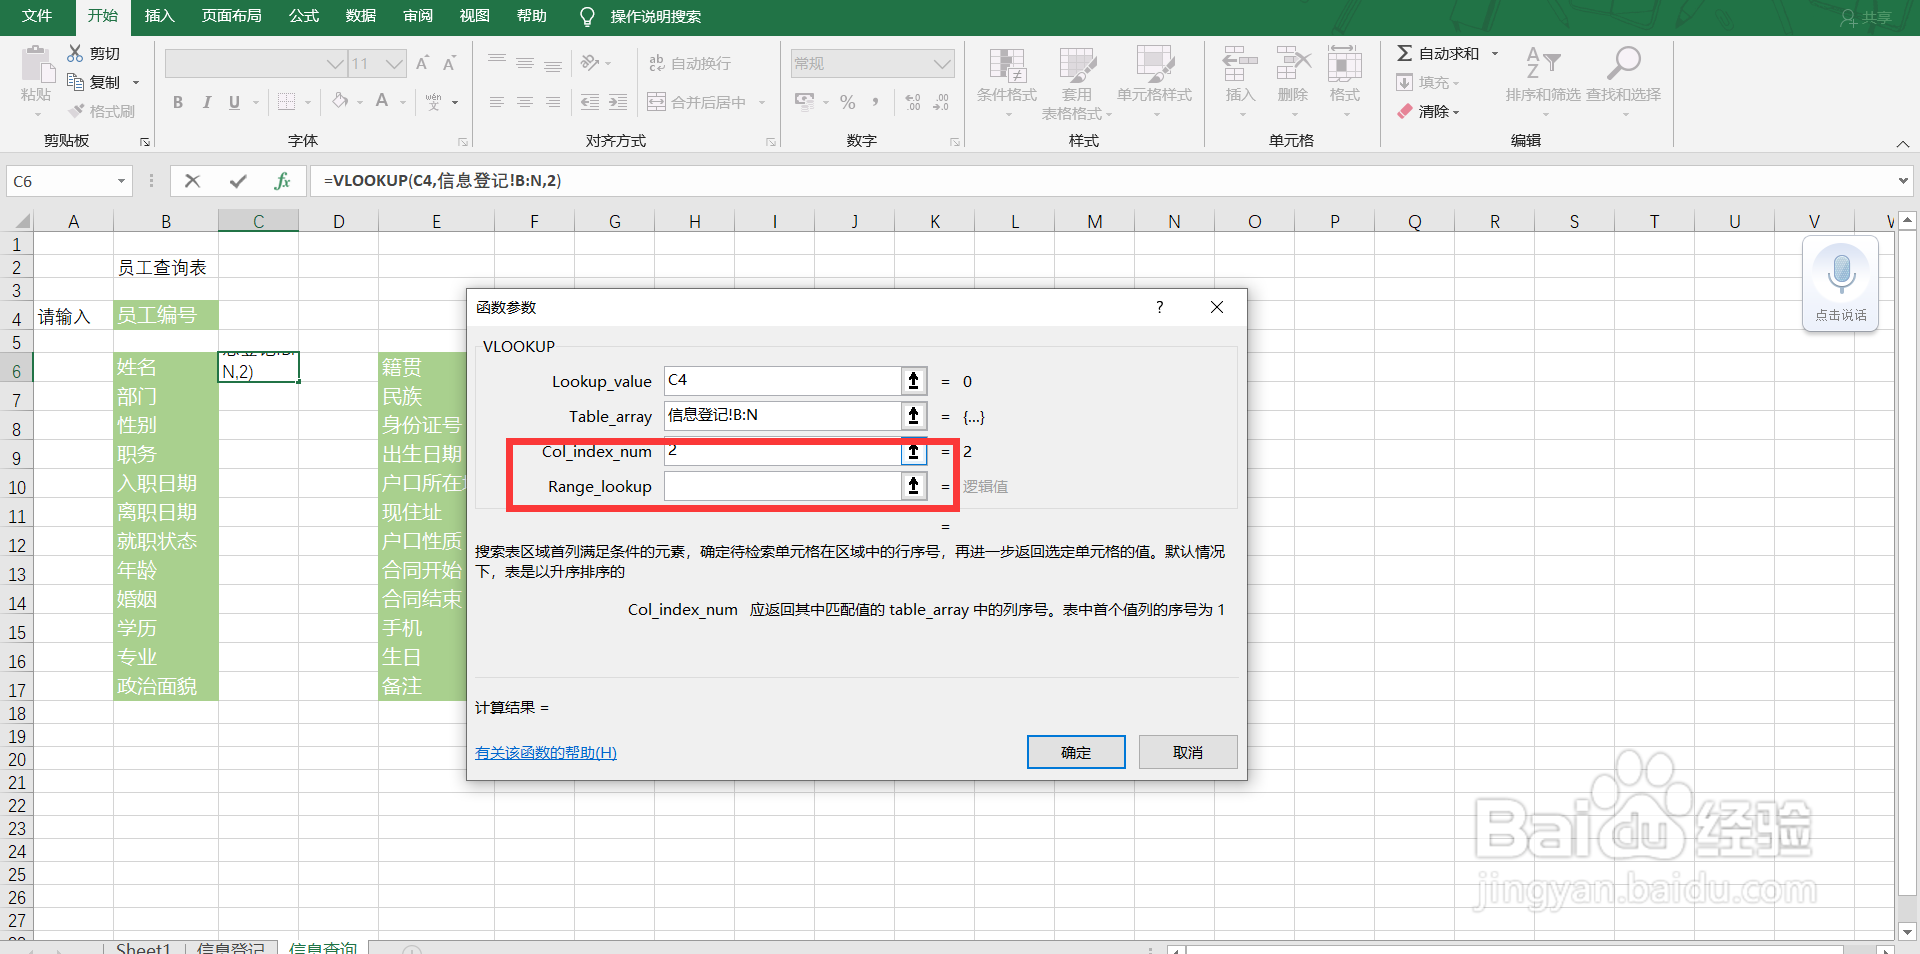Select the Format Painter (格式刷) tool

pyautogui.click(x=101, y=111)
